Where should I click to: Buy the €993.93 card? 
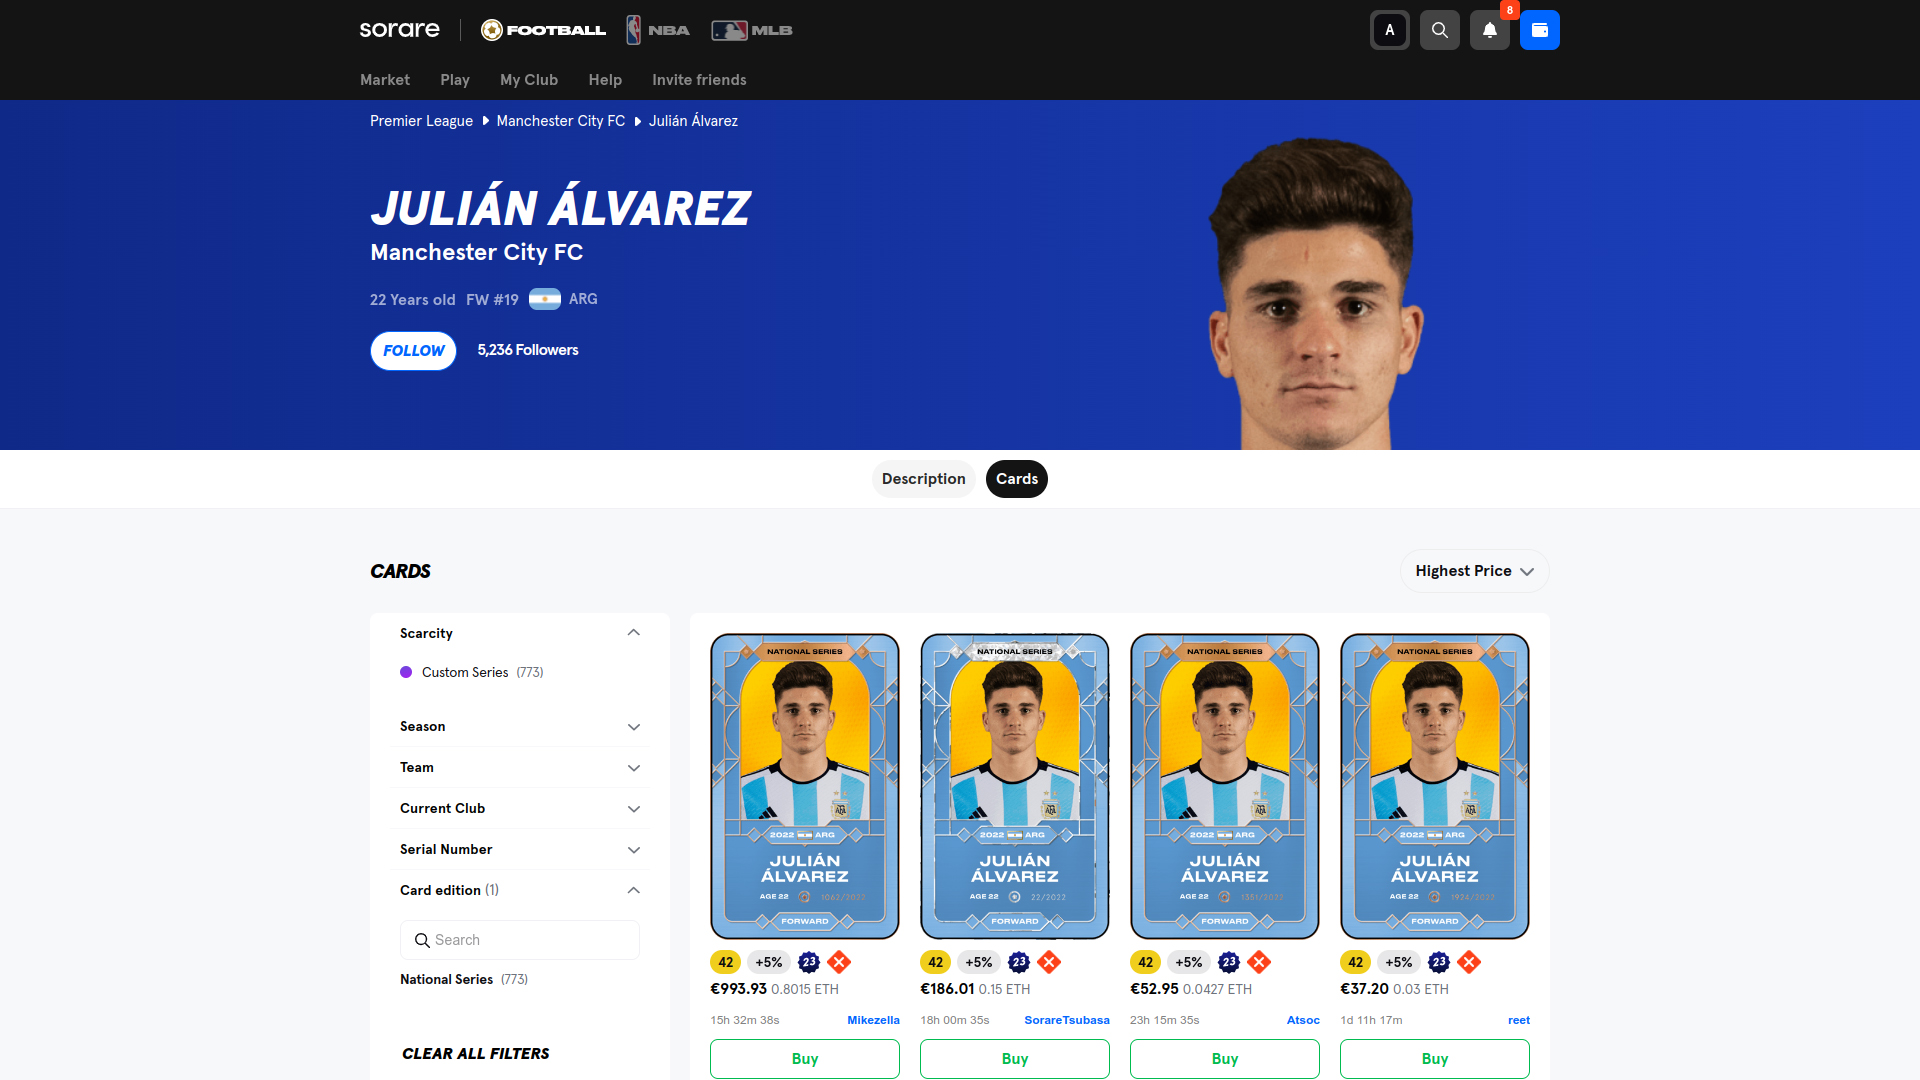(x=805, y=1058)
